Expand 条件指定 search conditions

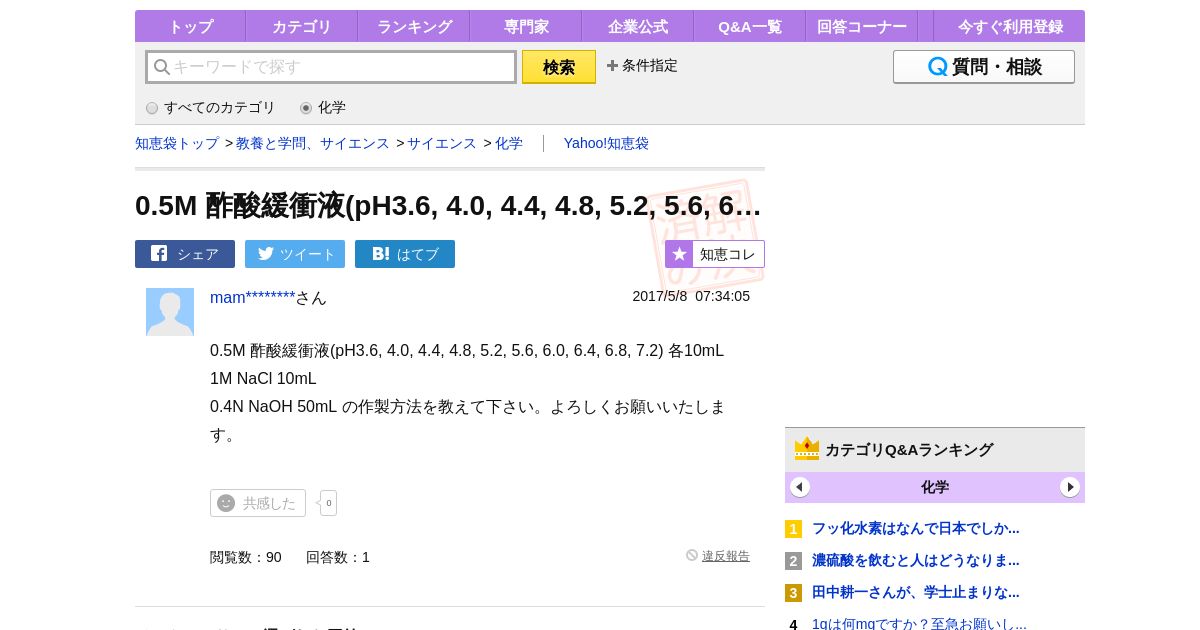coord(642,66)
